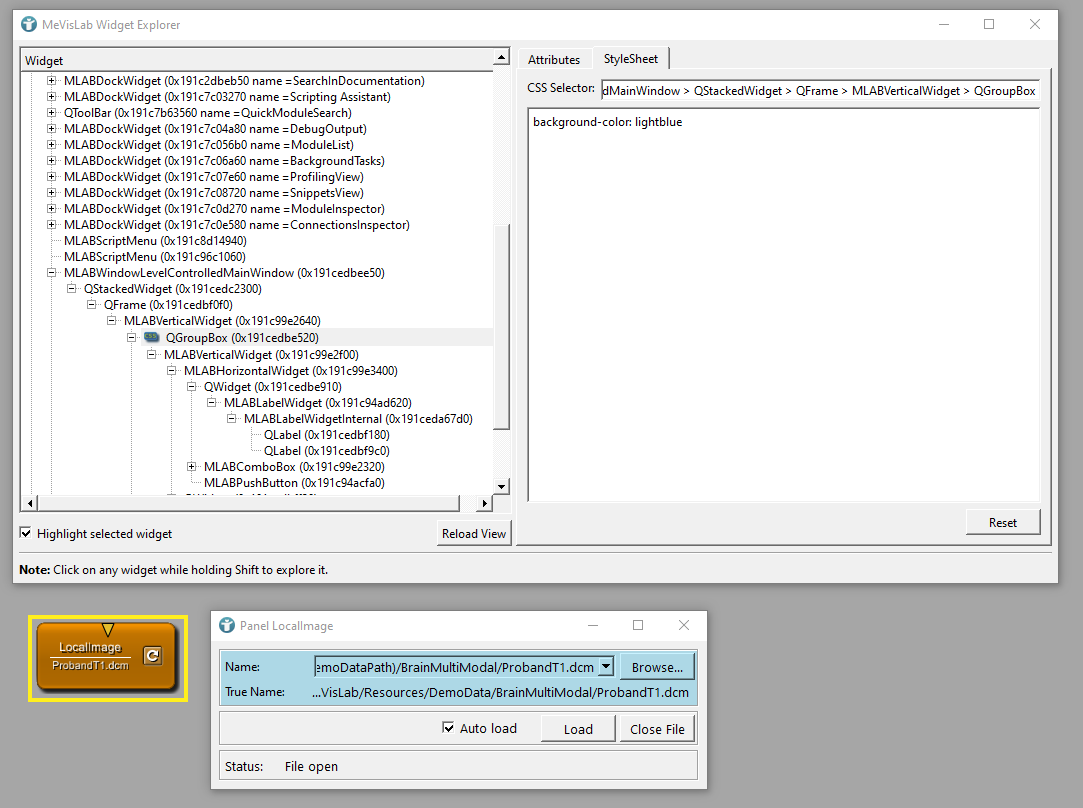Click scroll-up arrow of widget tree
The width and height of the screenshot is (1083, 808).
pos(501,61)
